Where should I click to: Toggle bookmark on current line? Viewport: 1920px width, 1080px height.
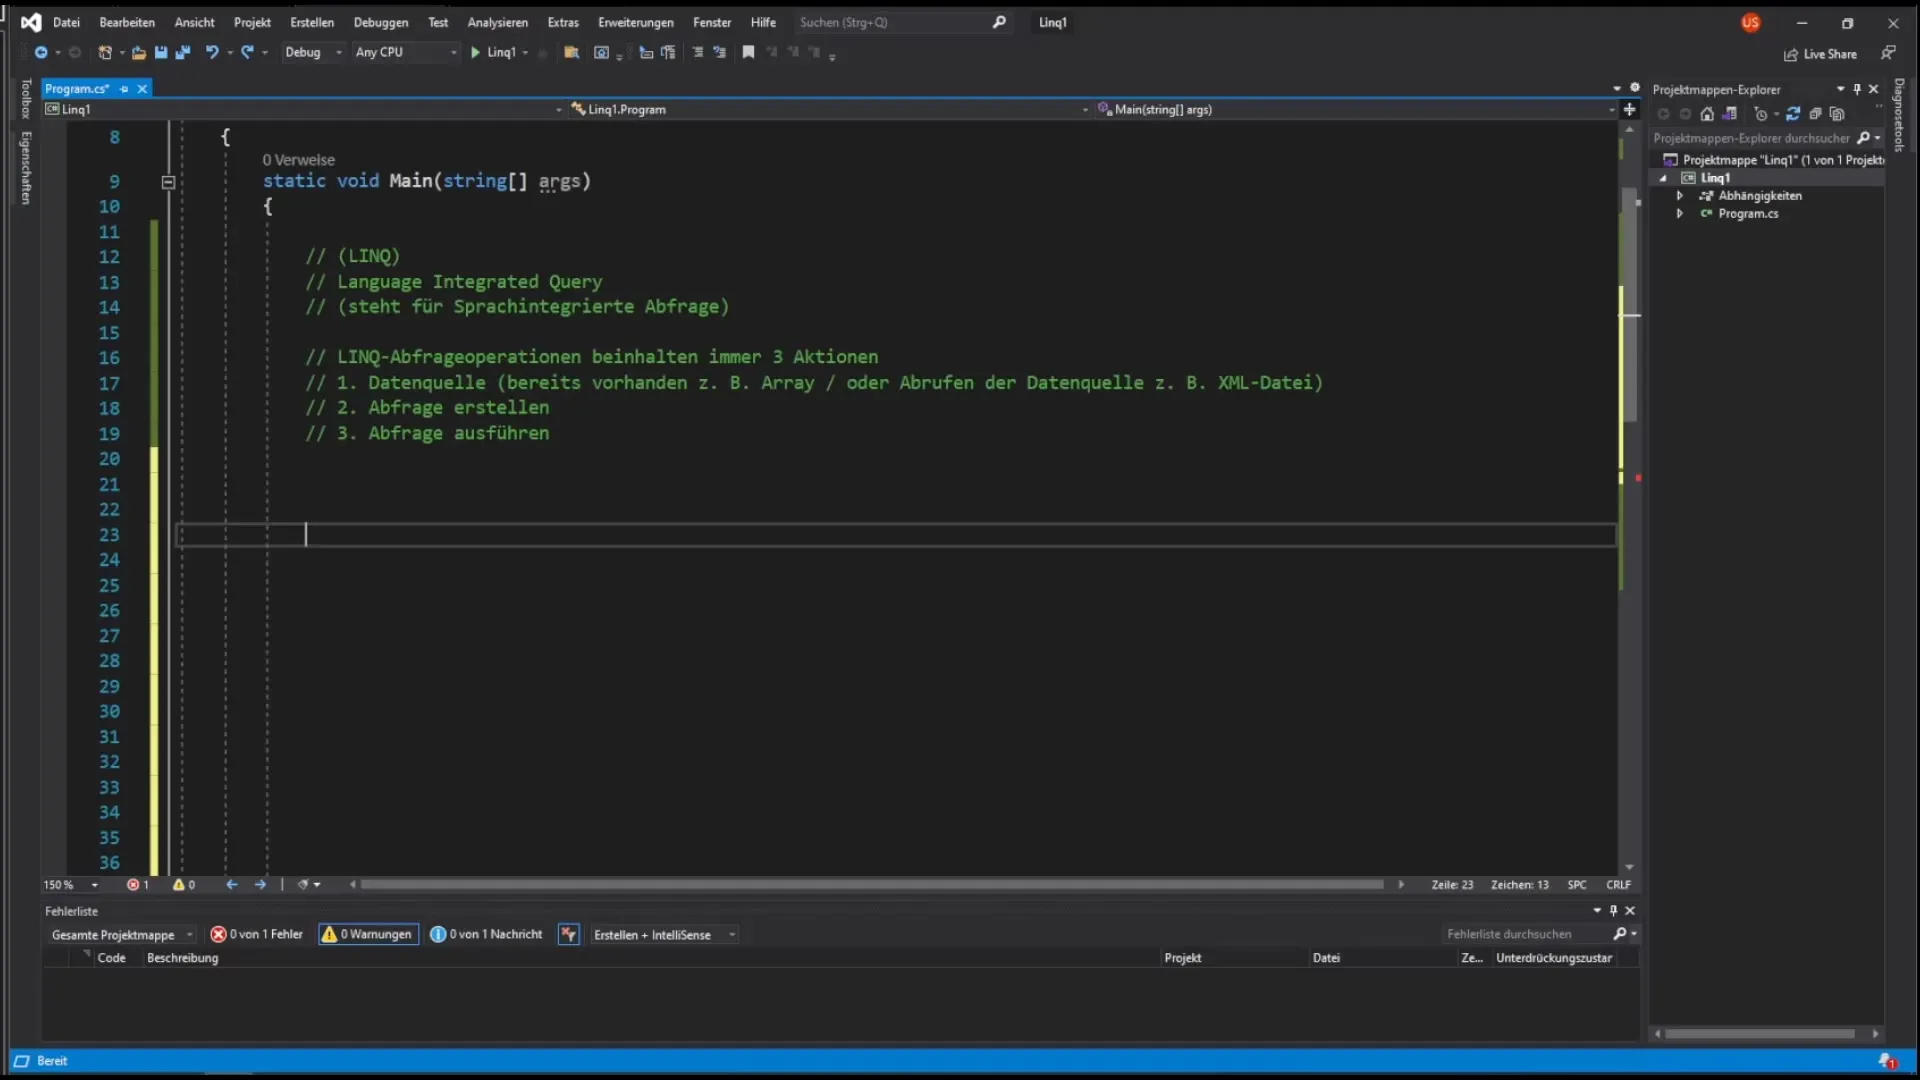coord(748,52)
